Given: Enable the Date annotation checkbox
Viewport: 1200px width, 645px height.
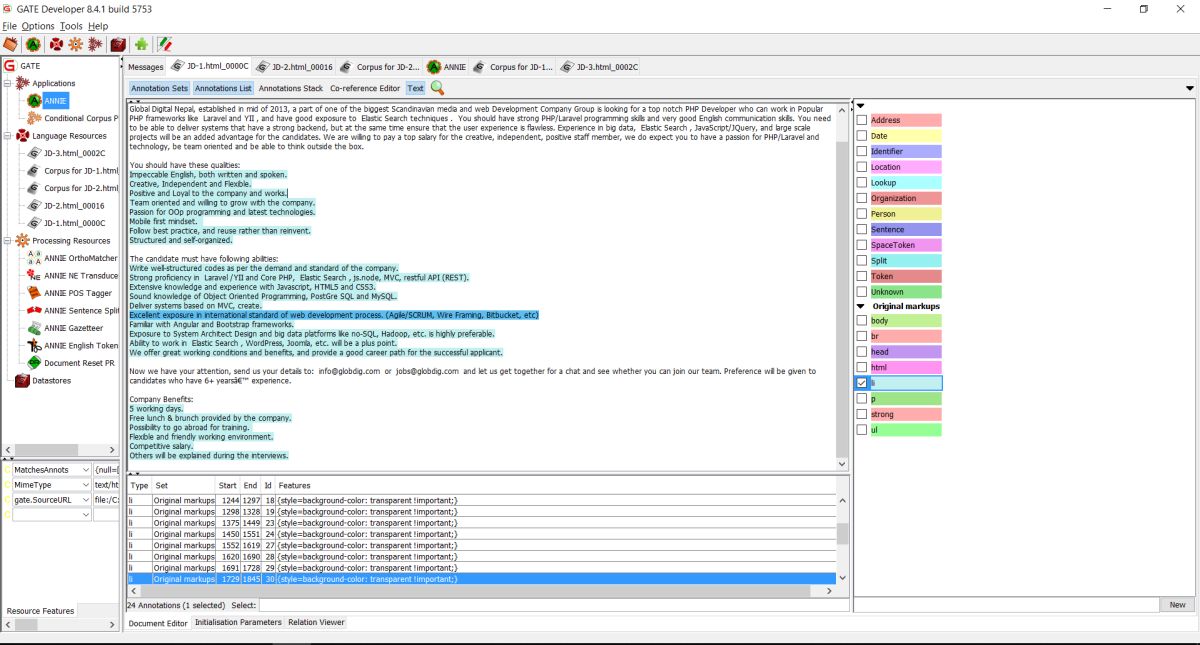Looking at the screenshot, I should tap(862, 136).
